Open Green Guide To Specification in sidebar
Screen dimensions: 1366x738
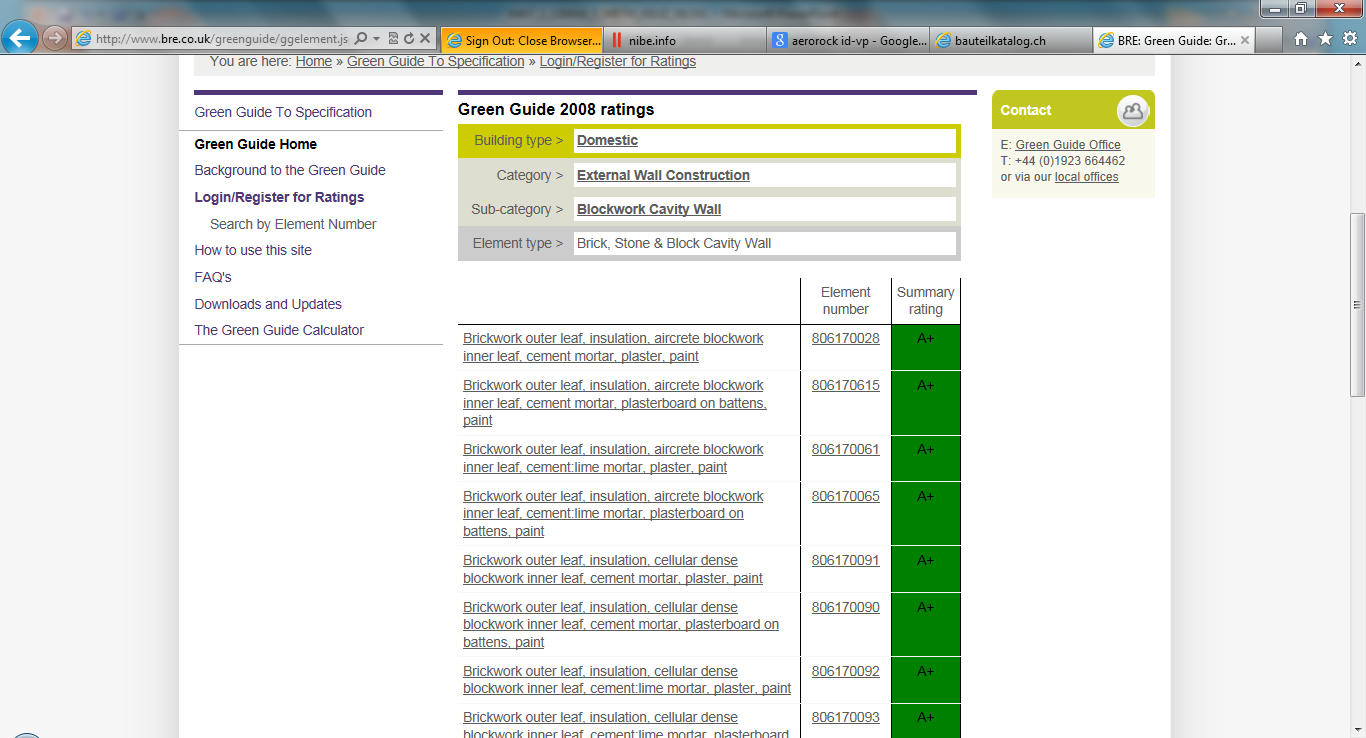pyautogui.click(x=283, y=112)
